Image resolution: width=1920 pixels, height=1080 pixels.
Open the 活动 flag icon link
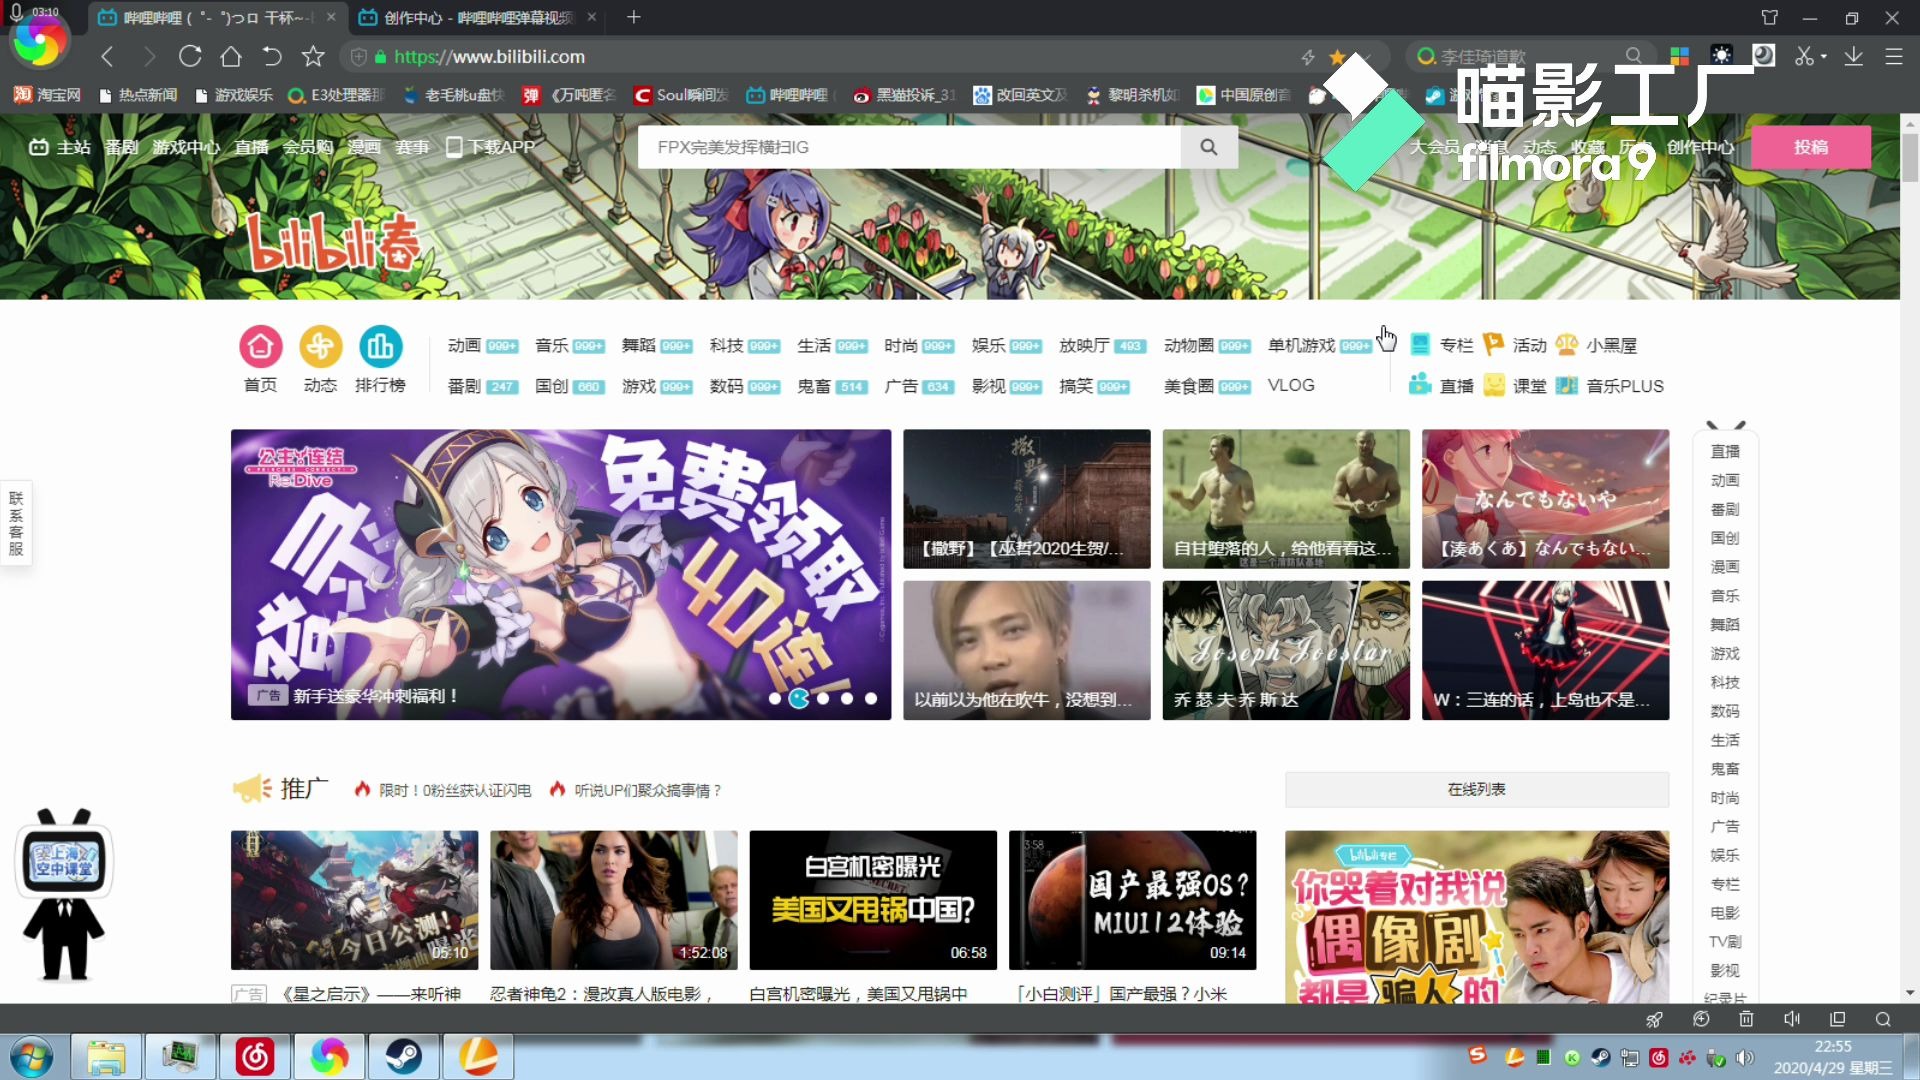[x=1514, y=345]
